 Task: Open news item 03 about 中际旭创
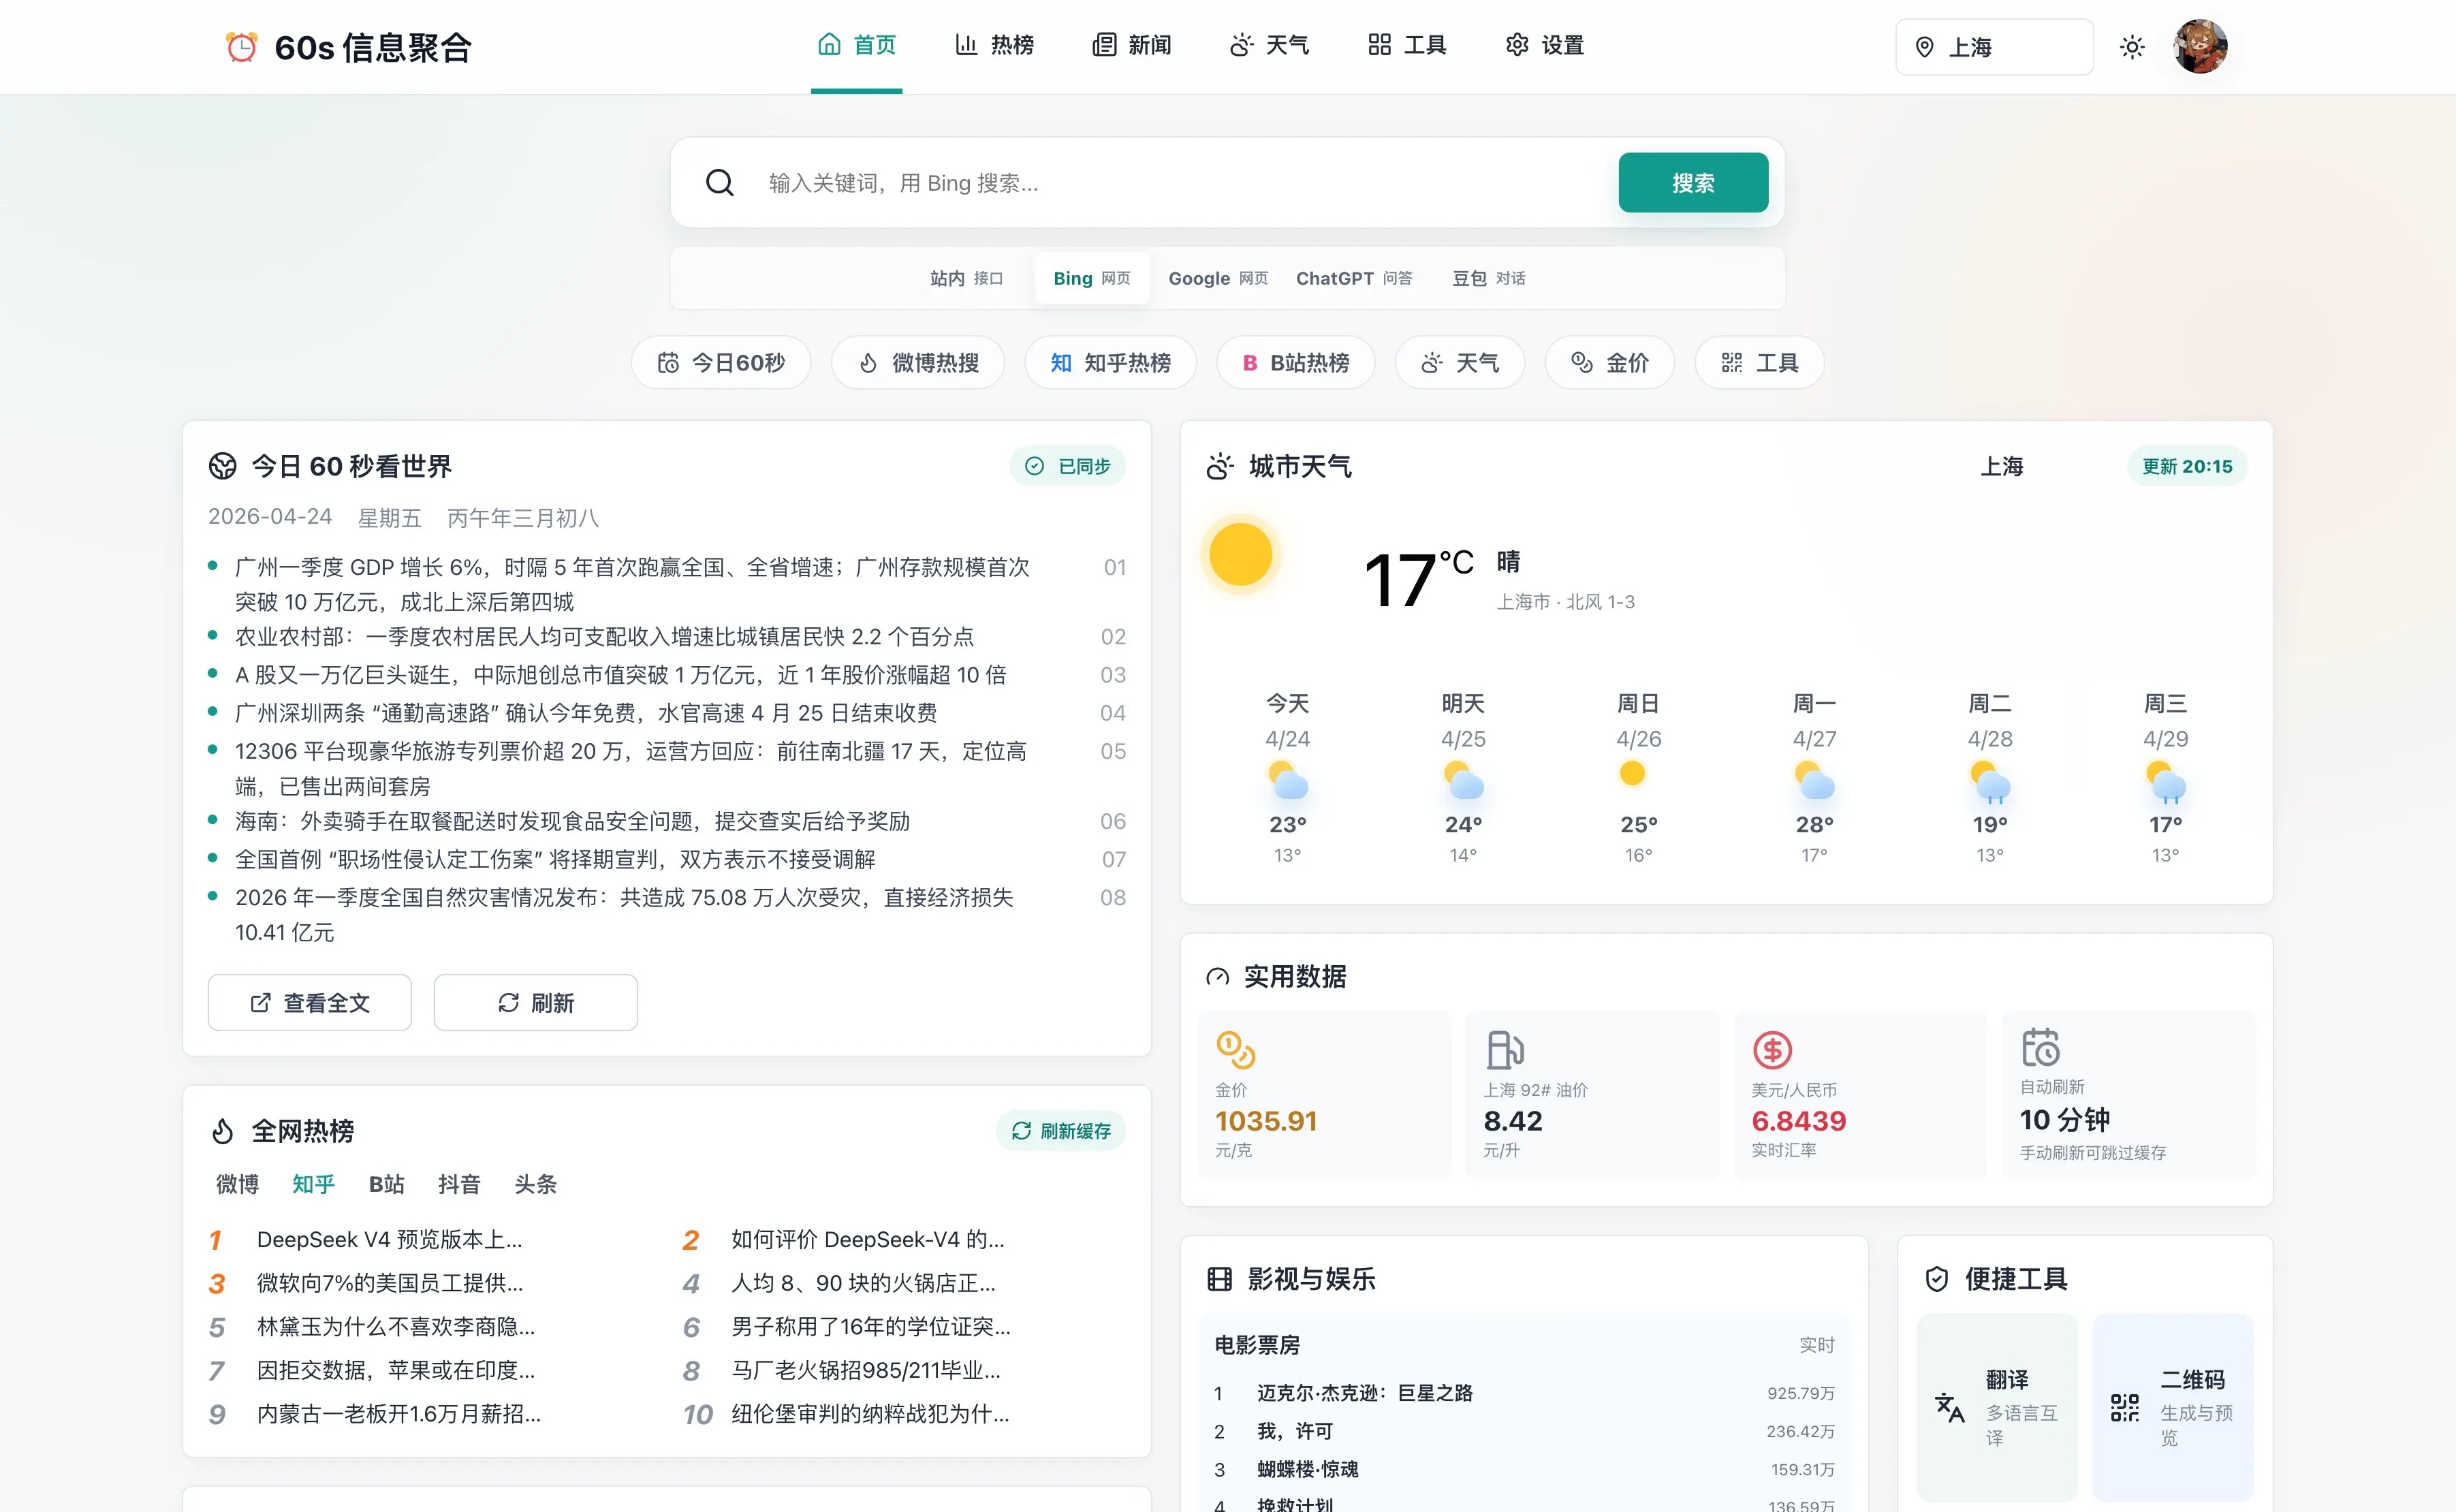click(666, 675)
